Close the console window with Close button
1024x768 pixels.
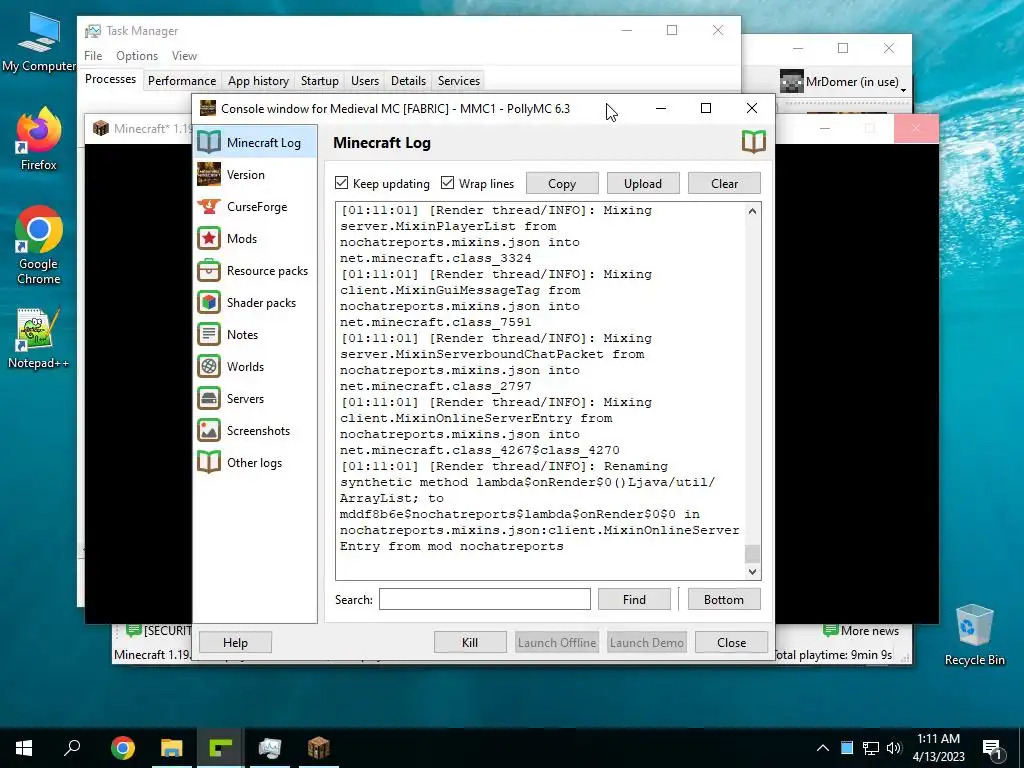(x=731, y=643)
